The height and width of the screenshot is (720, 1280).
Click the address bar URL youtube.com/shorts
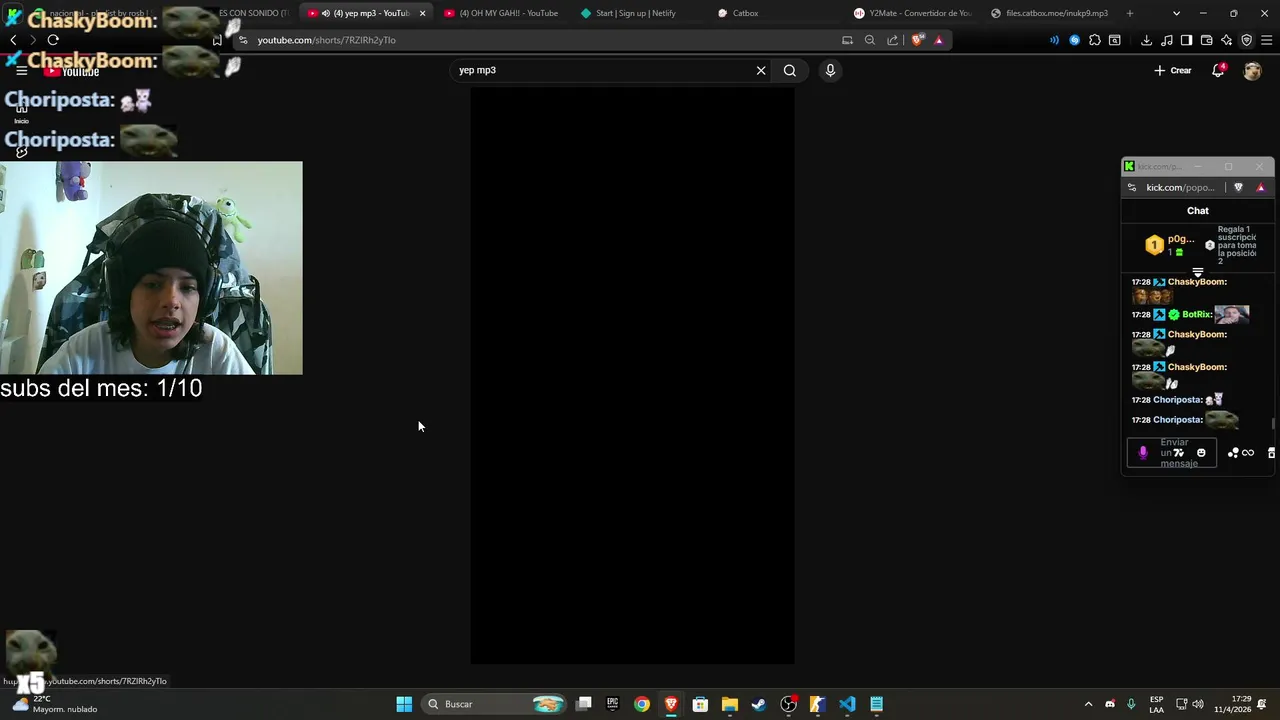click(326, 40)
